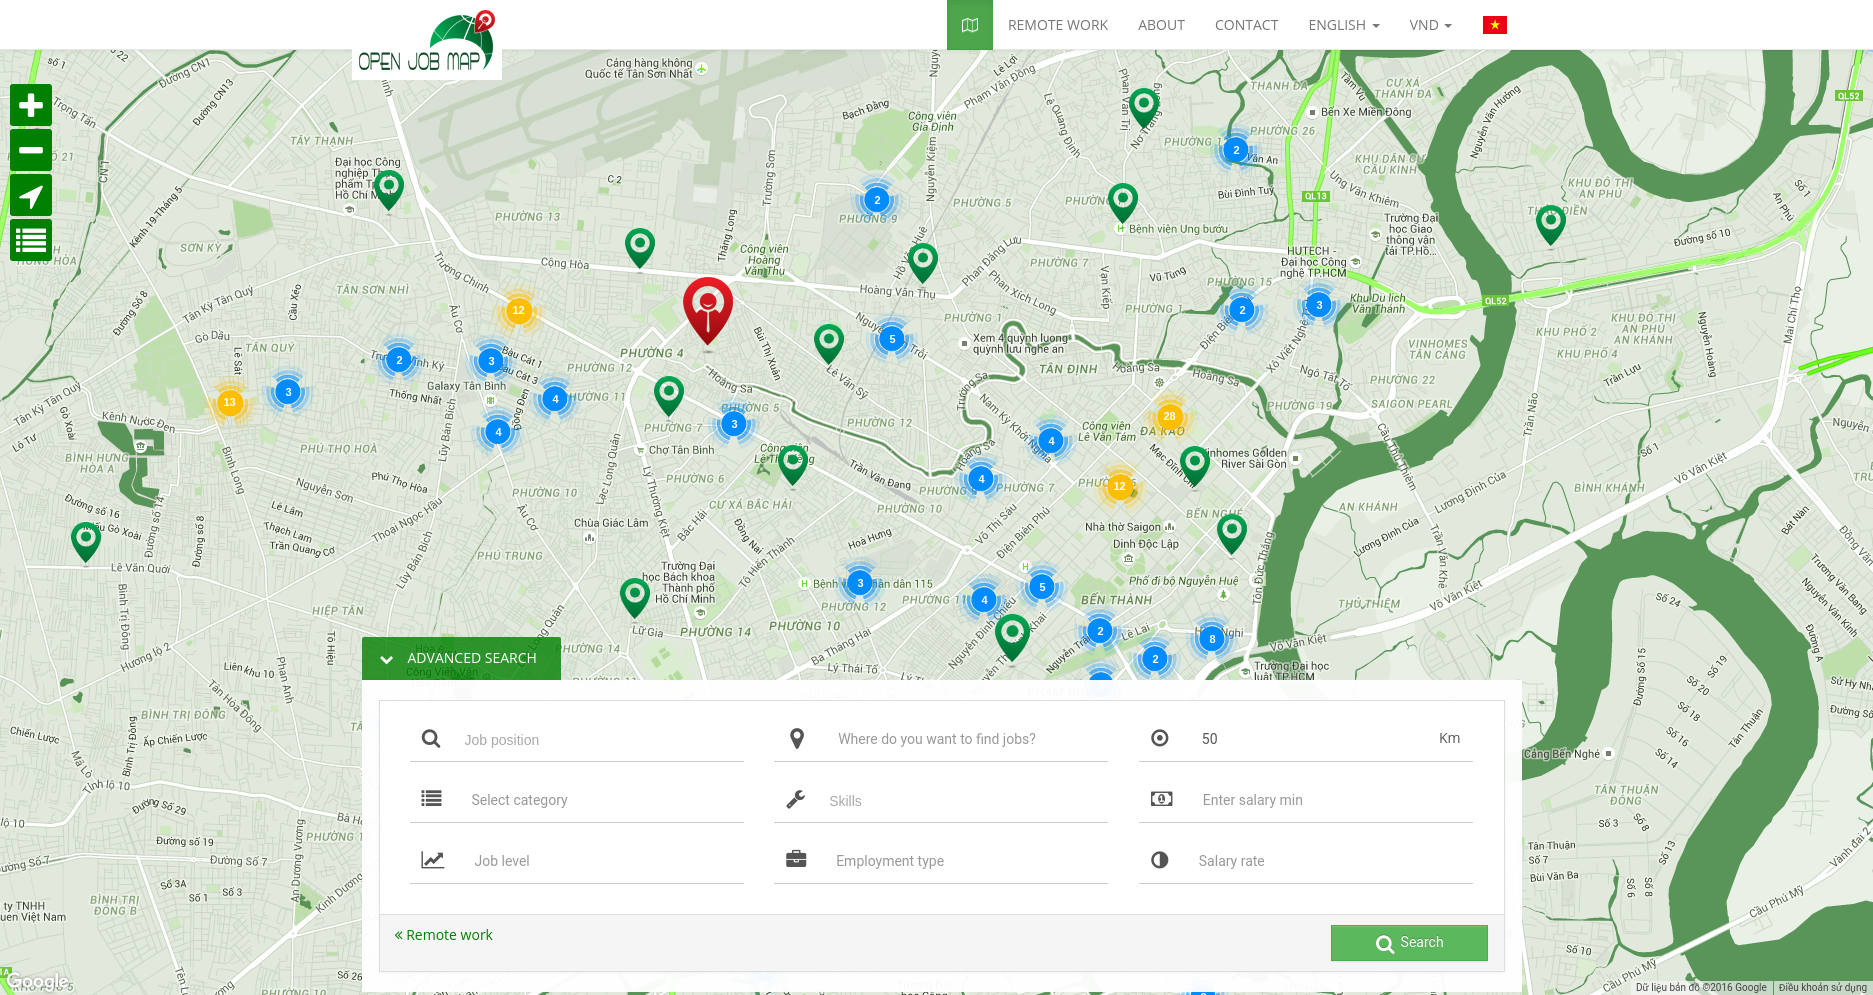The image size is (1873, 995).
Task: Click the zoom out minus button
Action: point(31,150)
